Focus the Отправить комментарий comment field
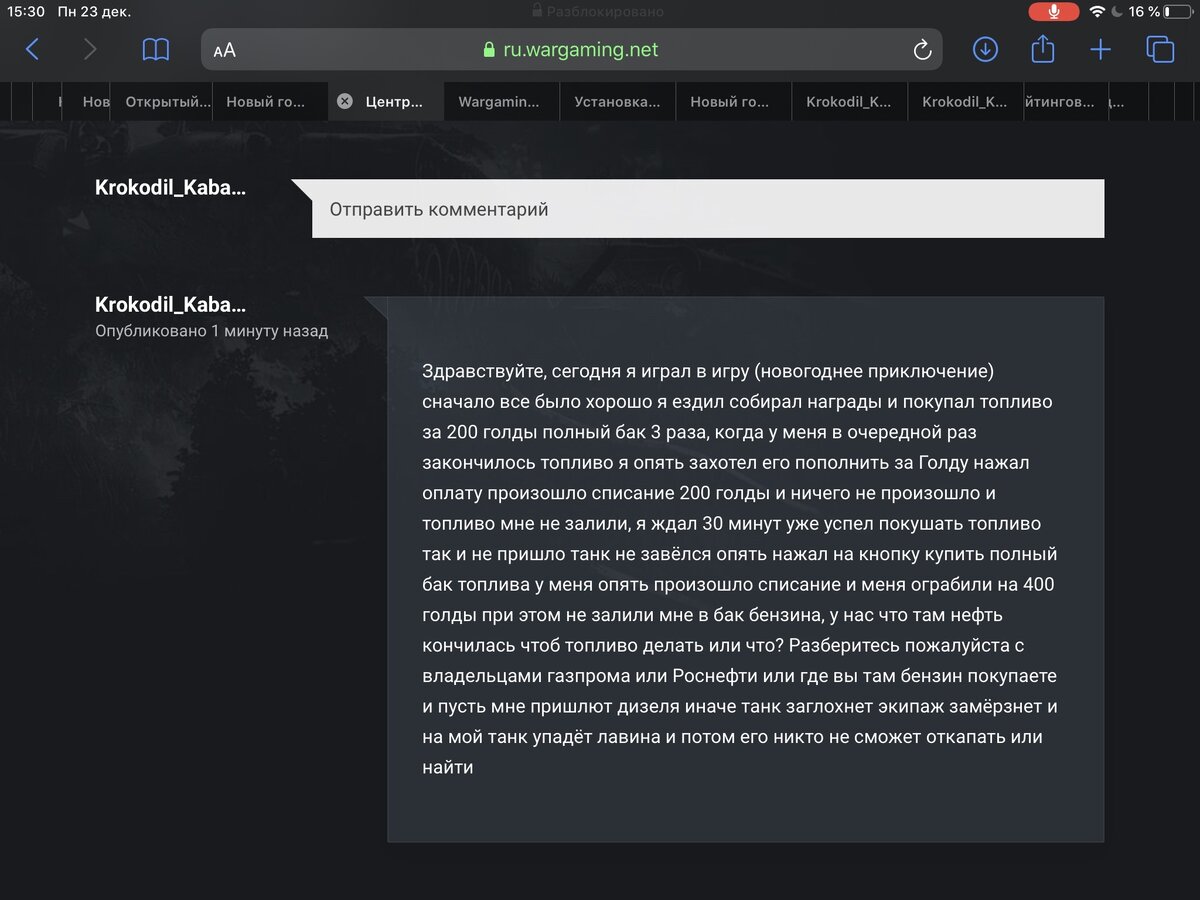The width and height of the screenshot is (1200, 900). [x=708, y=209]
